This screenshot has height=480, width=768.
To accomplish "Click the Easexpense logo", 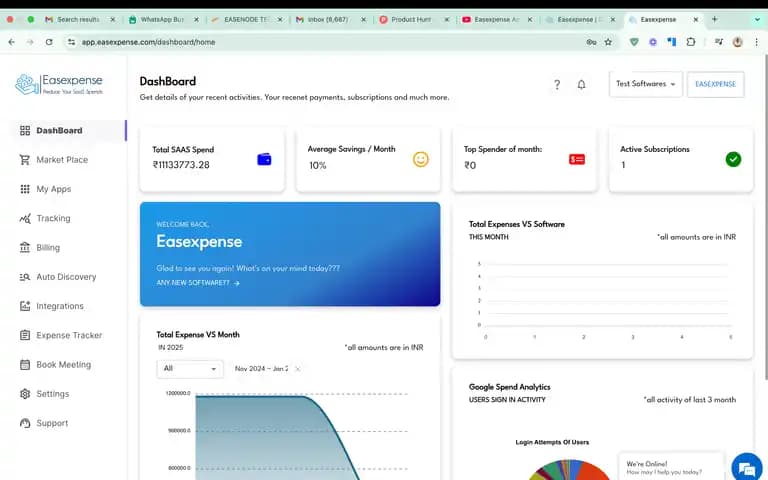I will (x=59, y=84).
